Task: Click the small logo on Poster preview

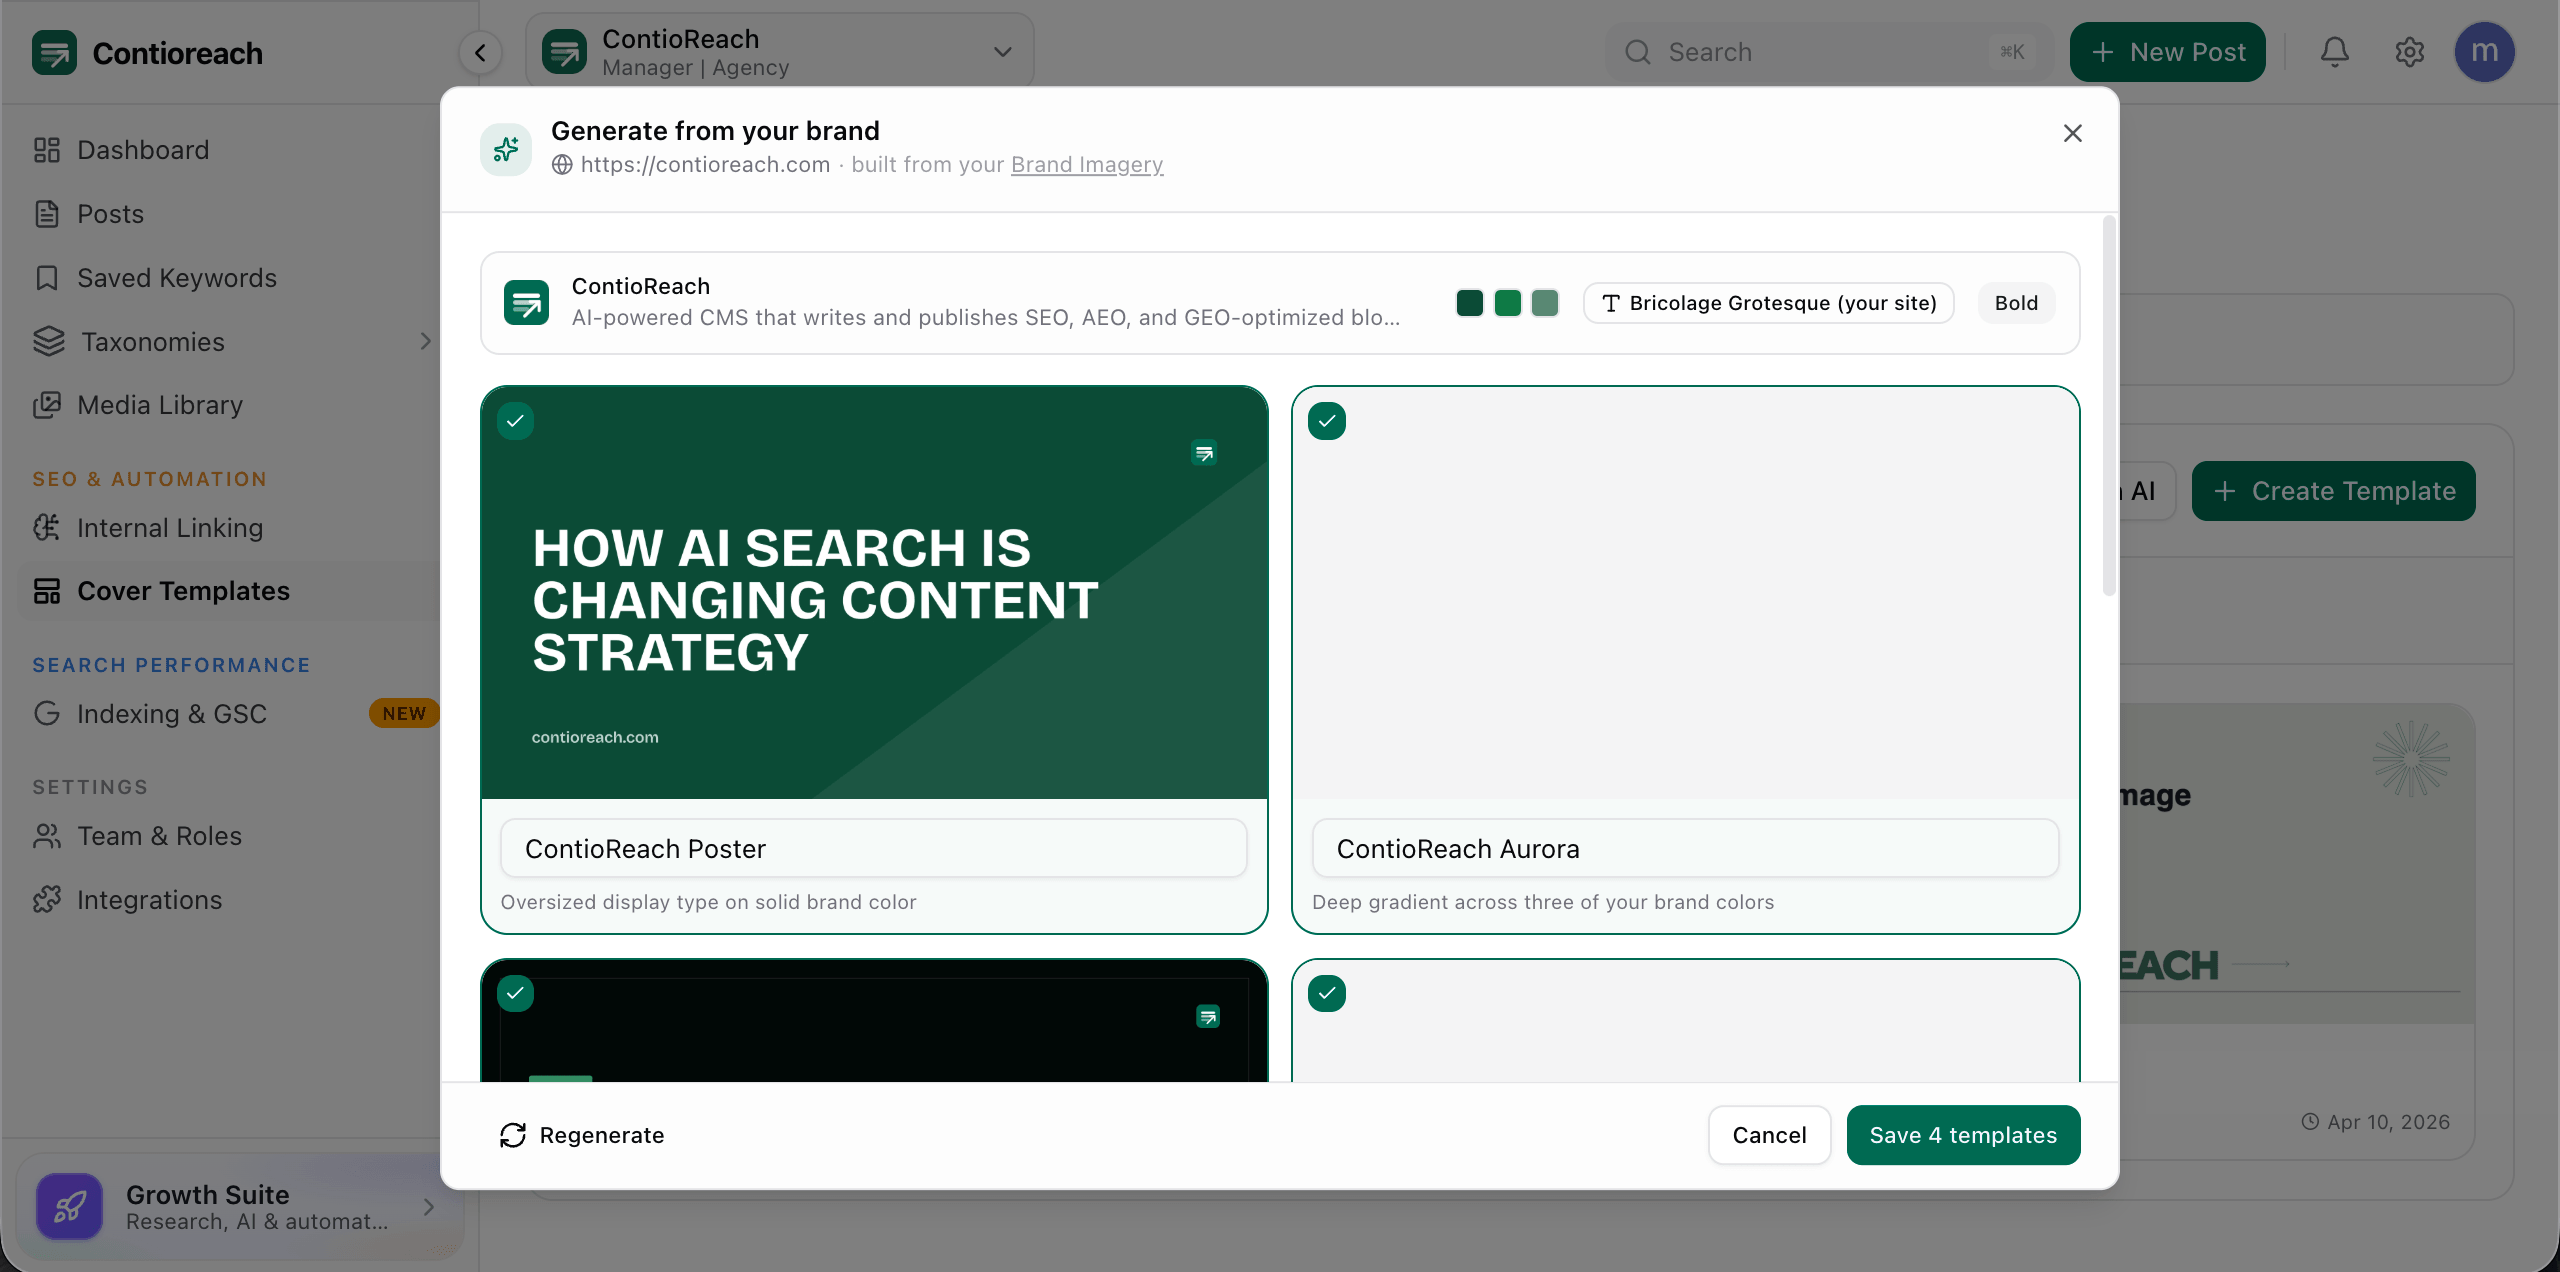Action: (1204, 453)
